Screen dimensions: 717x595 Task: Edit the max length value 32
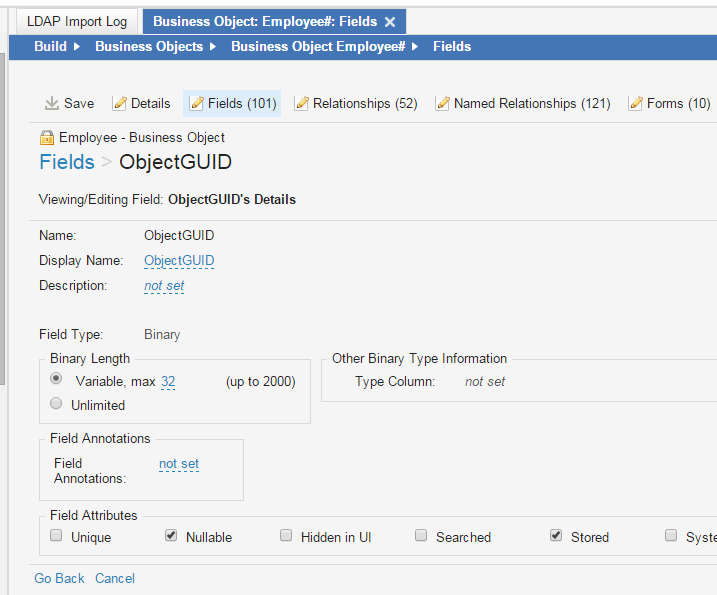coord(168,381)
